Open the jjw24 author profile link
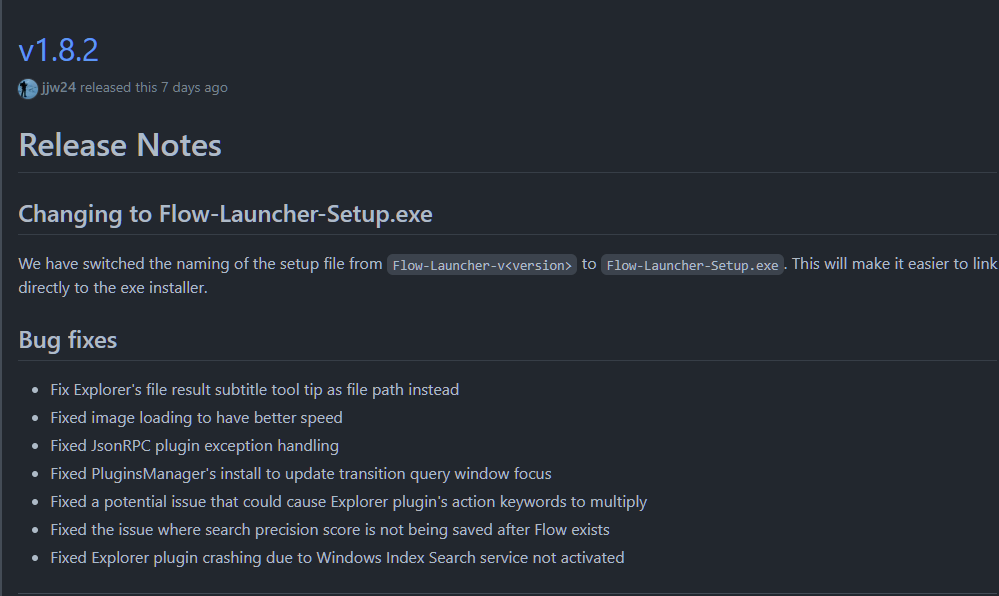Image resolution: width=999 pixels, height=596 pixels. (59, 87)
